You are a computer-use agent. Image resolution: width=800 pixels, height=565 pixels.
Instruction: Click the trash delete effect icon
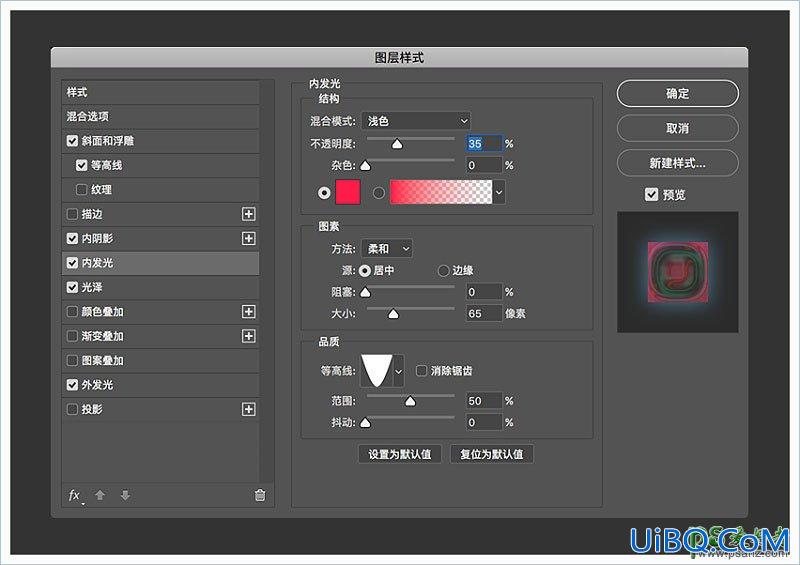[260, 495]
